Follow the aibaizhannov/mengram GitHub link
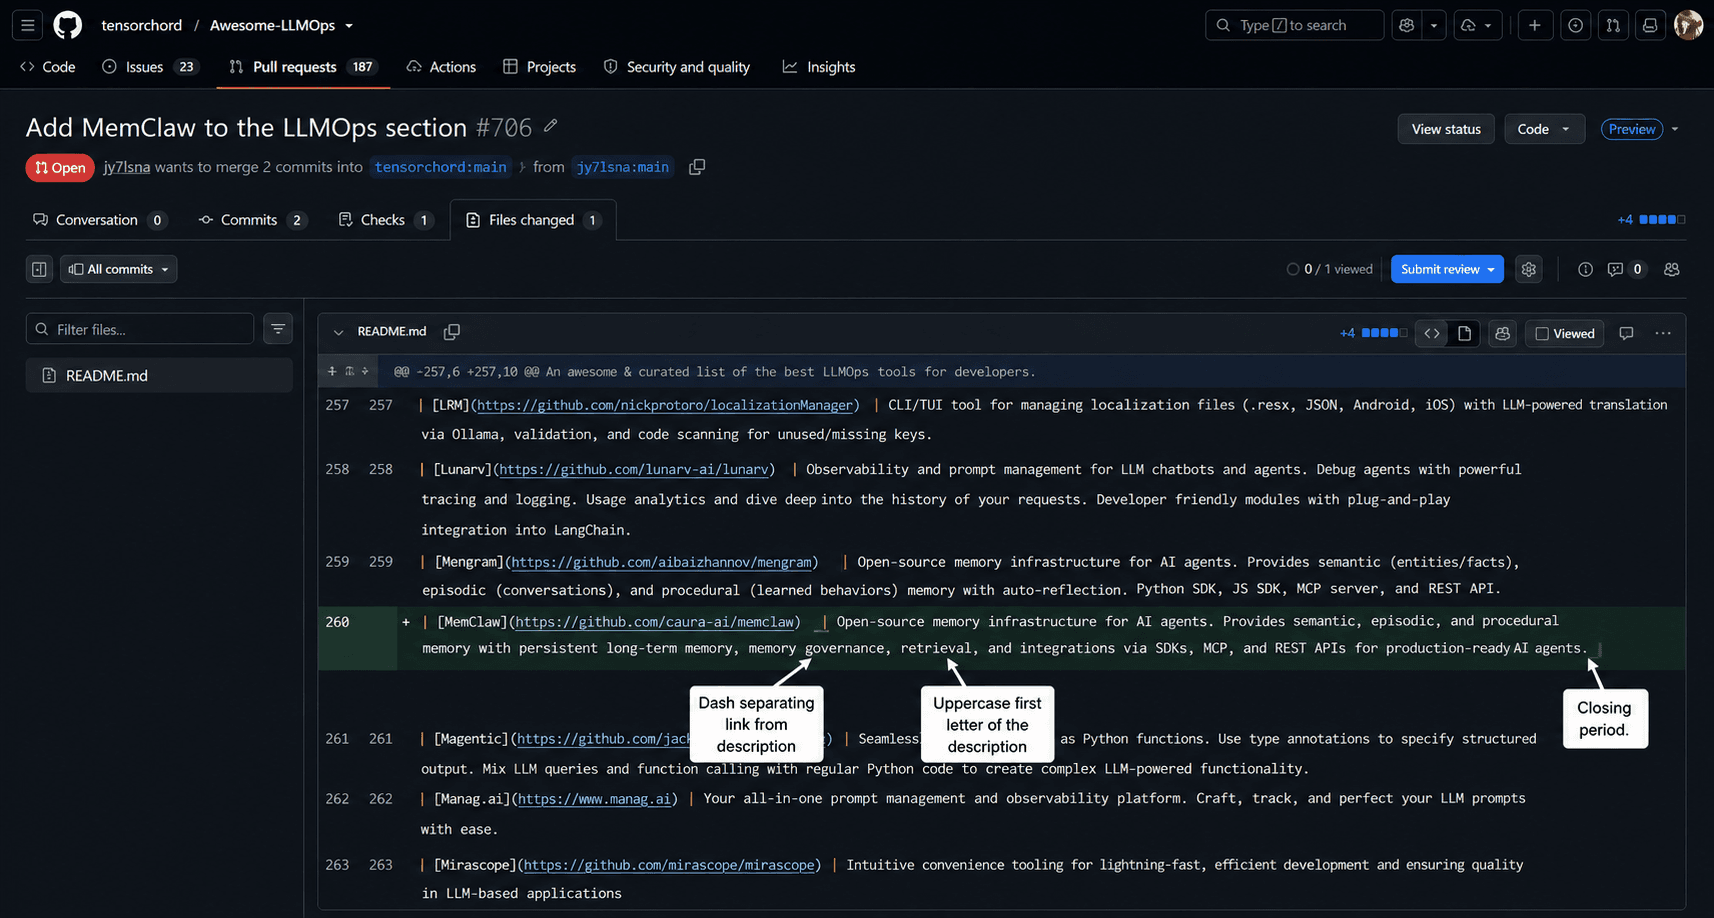The height and width of the screenshot is (918, 1714). click(662, 562)
